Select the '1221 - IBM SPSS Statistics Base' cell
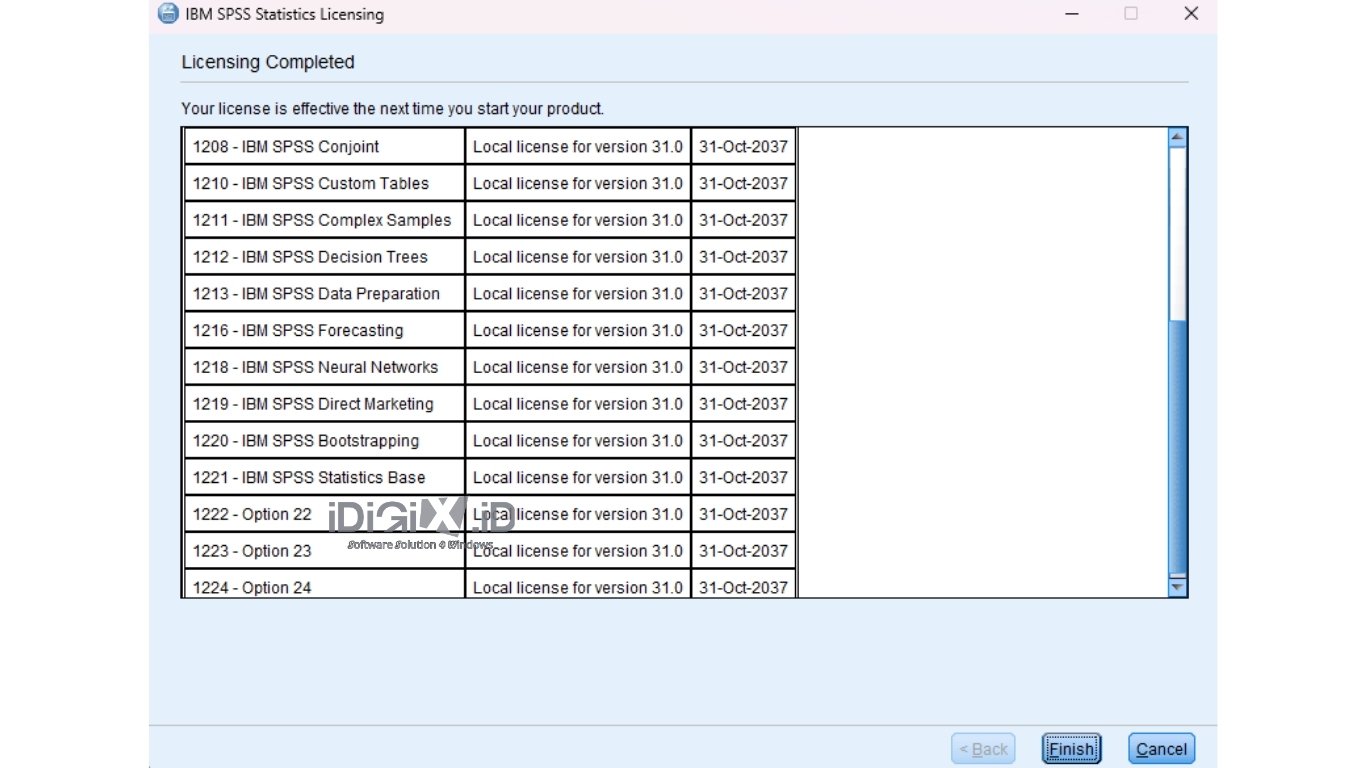The width and height of the screenshot is (1366, 768). click(x=325, y=478)
